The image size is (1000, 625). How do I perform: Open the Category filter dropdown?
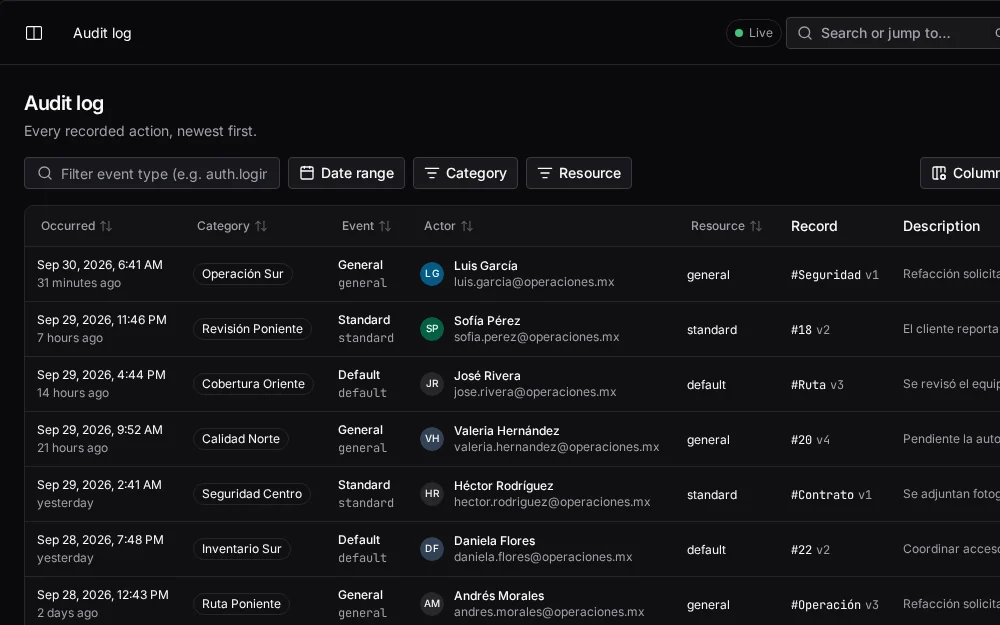[x=466, y=173]
